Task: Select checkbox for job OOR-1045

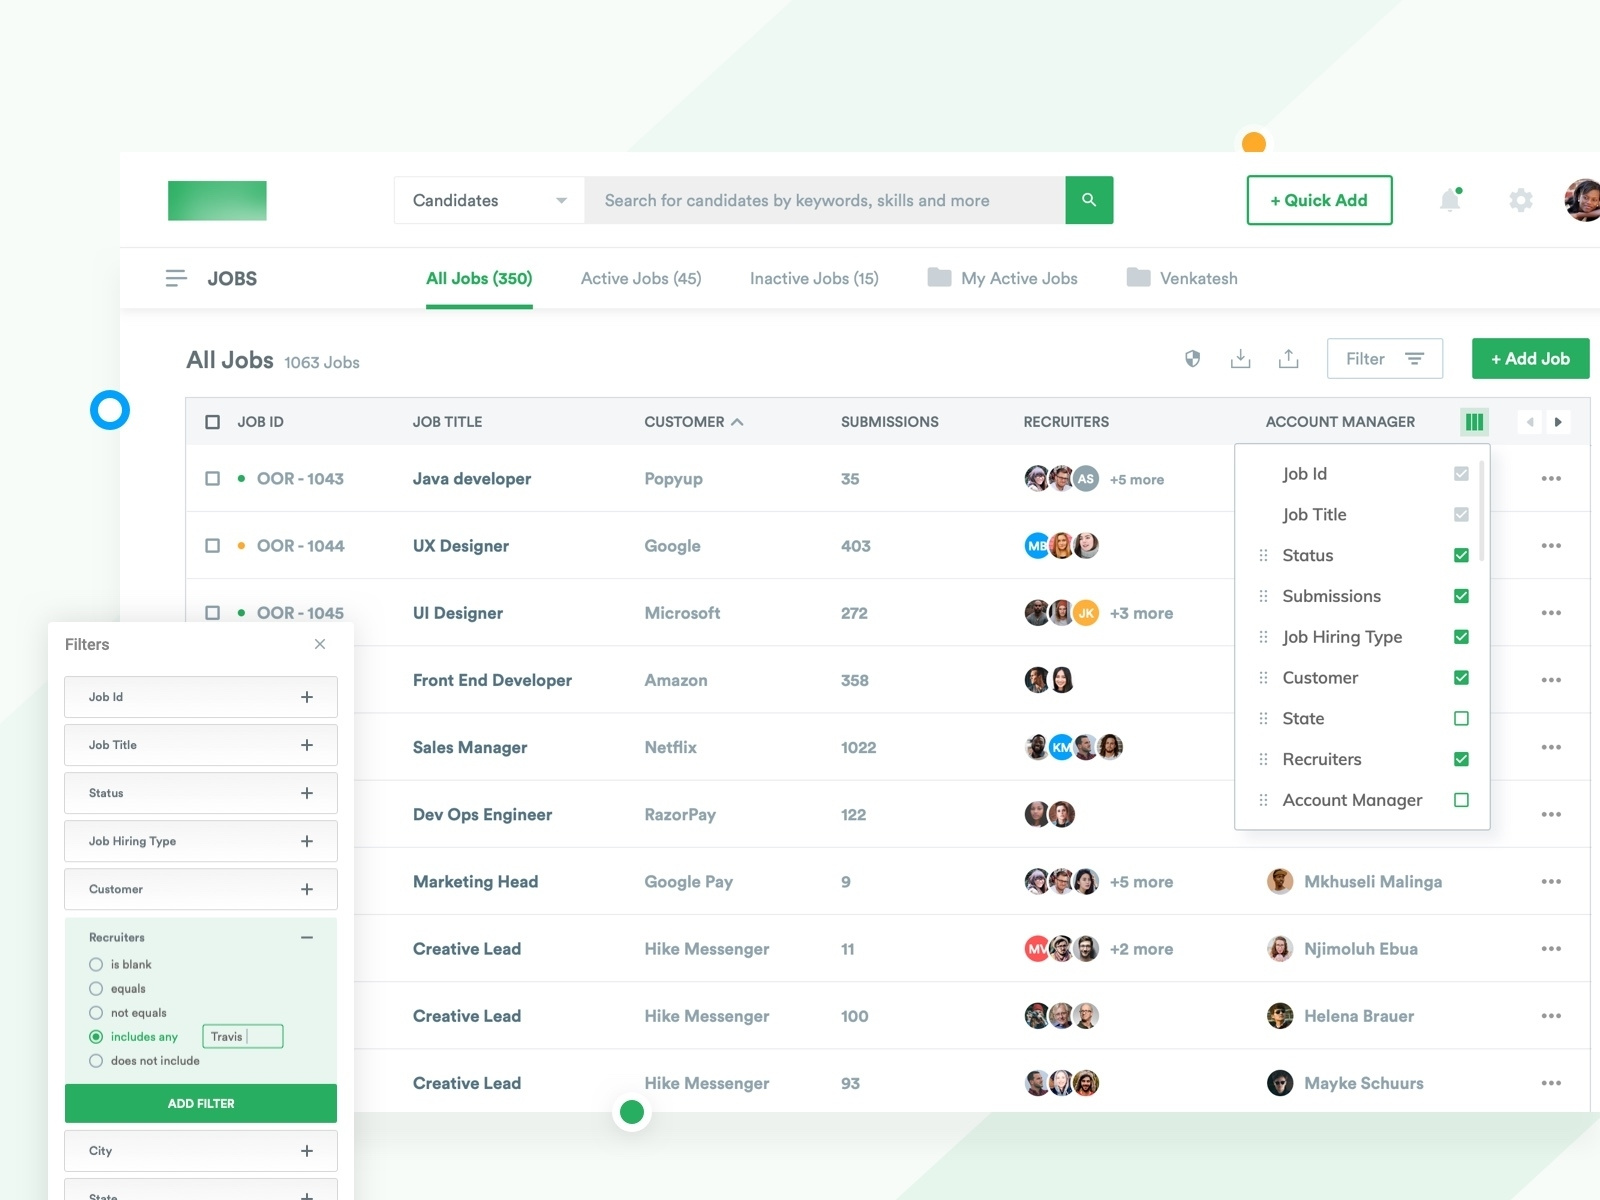Action: (212, 613)
